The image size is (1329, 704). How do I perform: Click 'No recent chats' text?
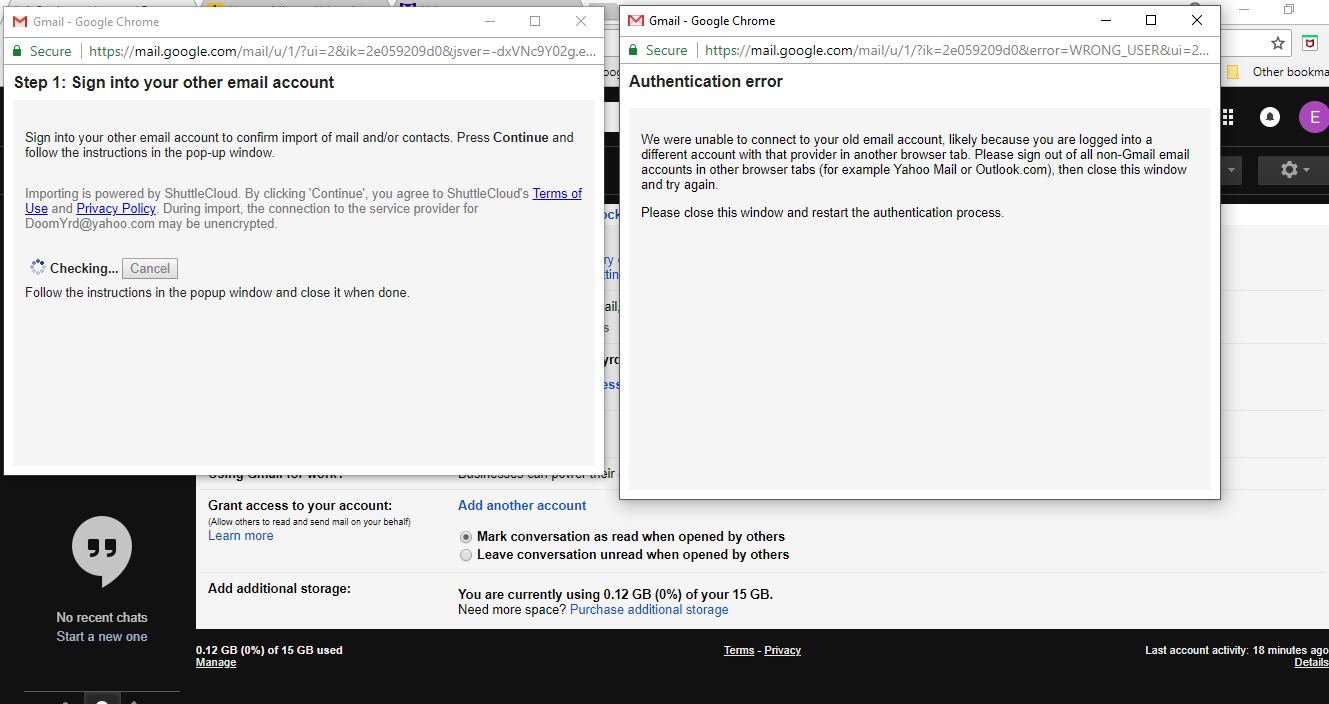[102, 617]
